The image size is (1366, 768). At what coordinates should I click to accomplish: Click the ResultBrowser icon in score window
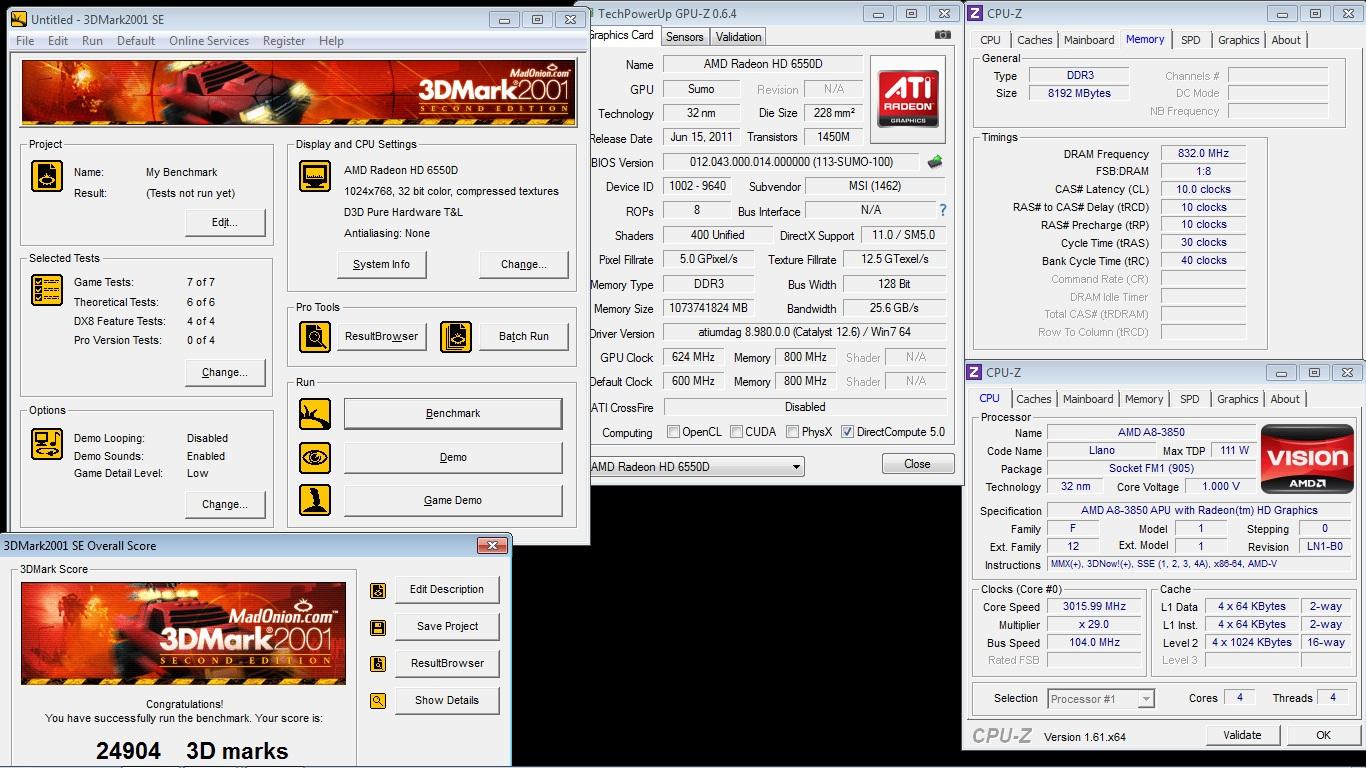[x=378, y=664]
